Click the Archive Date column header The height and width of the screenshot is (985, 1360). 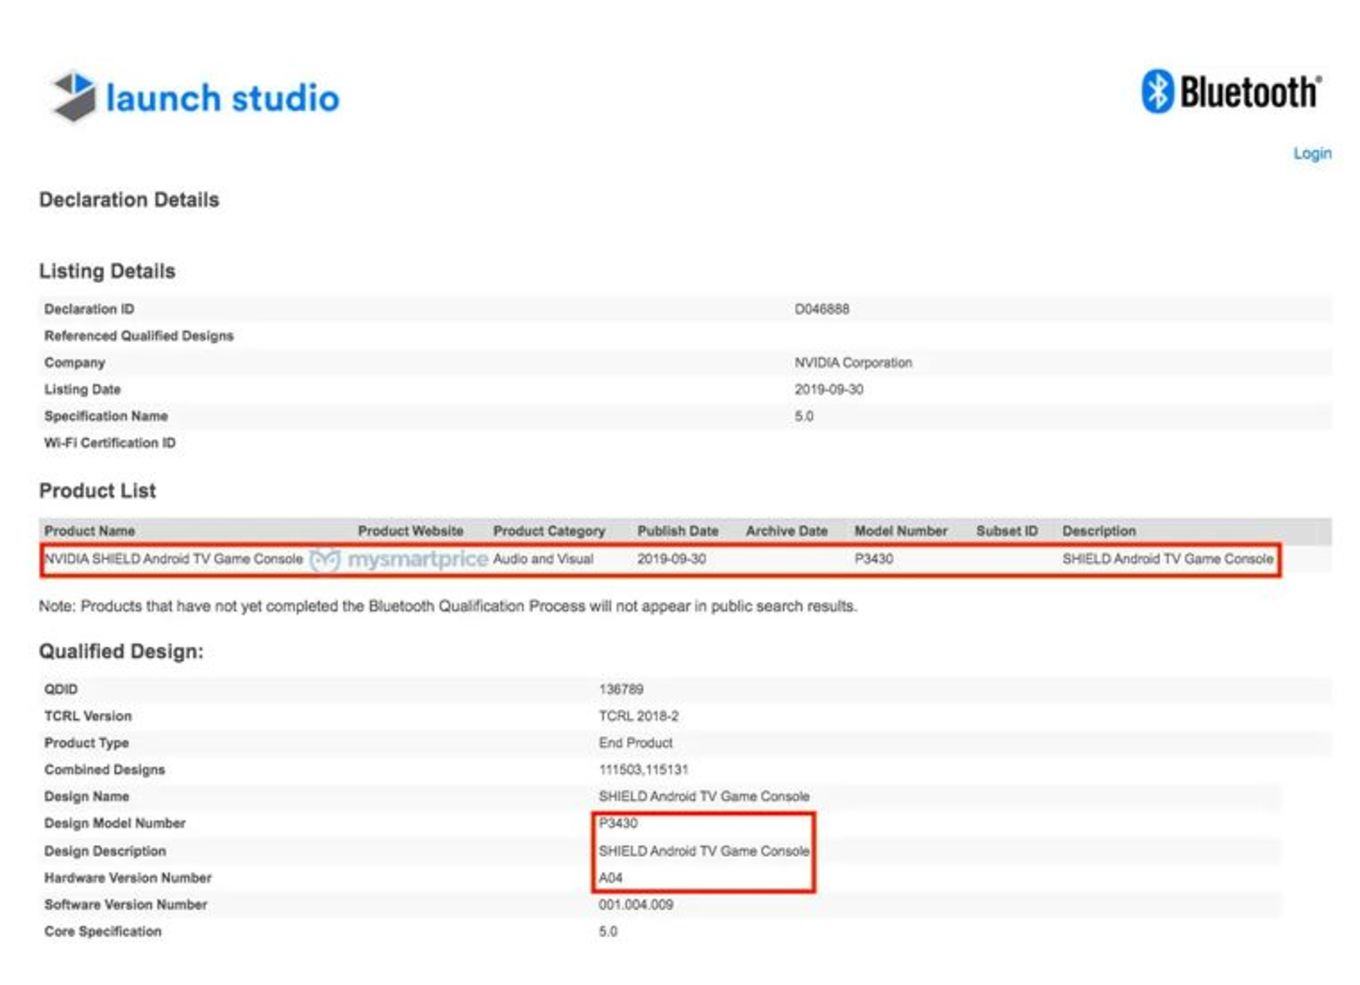tap(787, 531)
